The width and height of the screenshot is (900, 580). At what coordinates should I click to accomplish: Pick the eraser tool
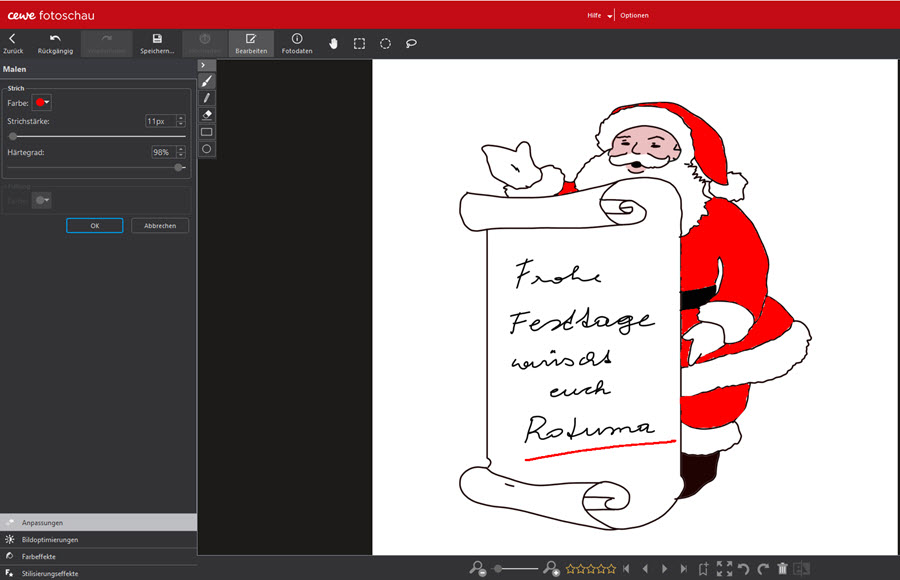(x=207, y=115)
